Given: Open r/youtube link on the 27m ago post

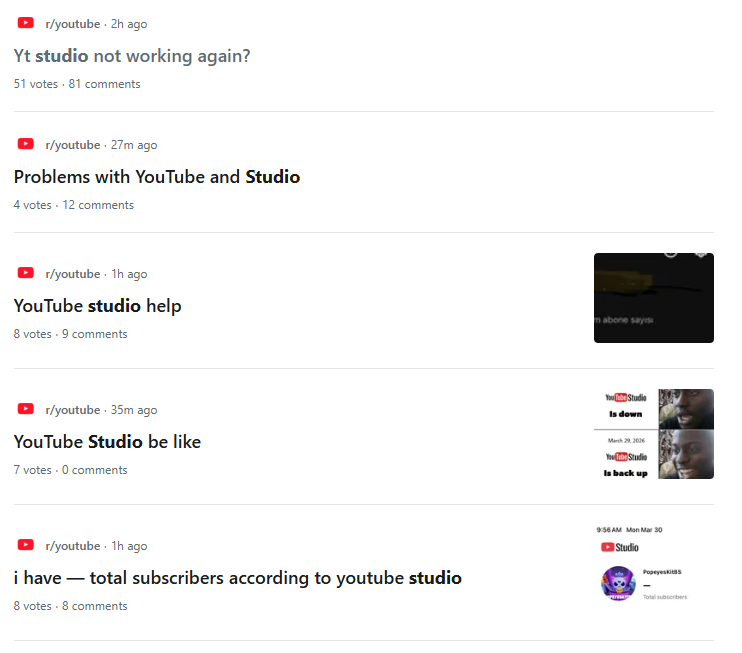Looking at the screenshot, I should (73, 145).
